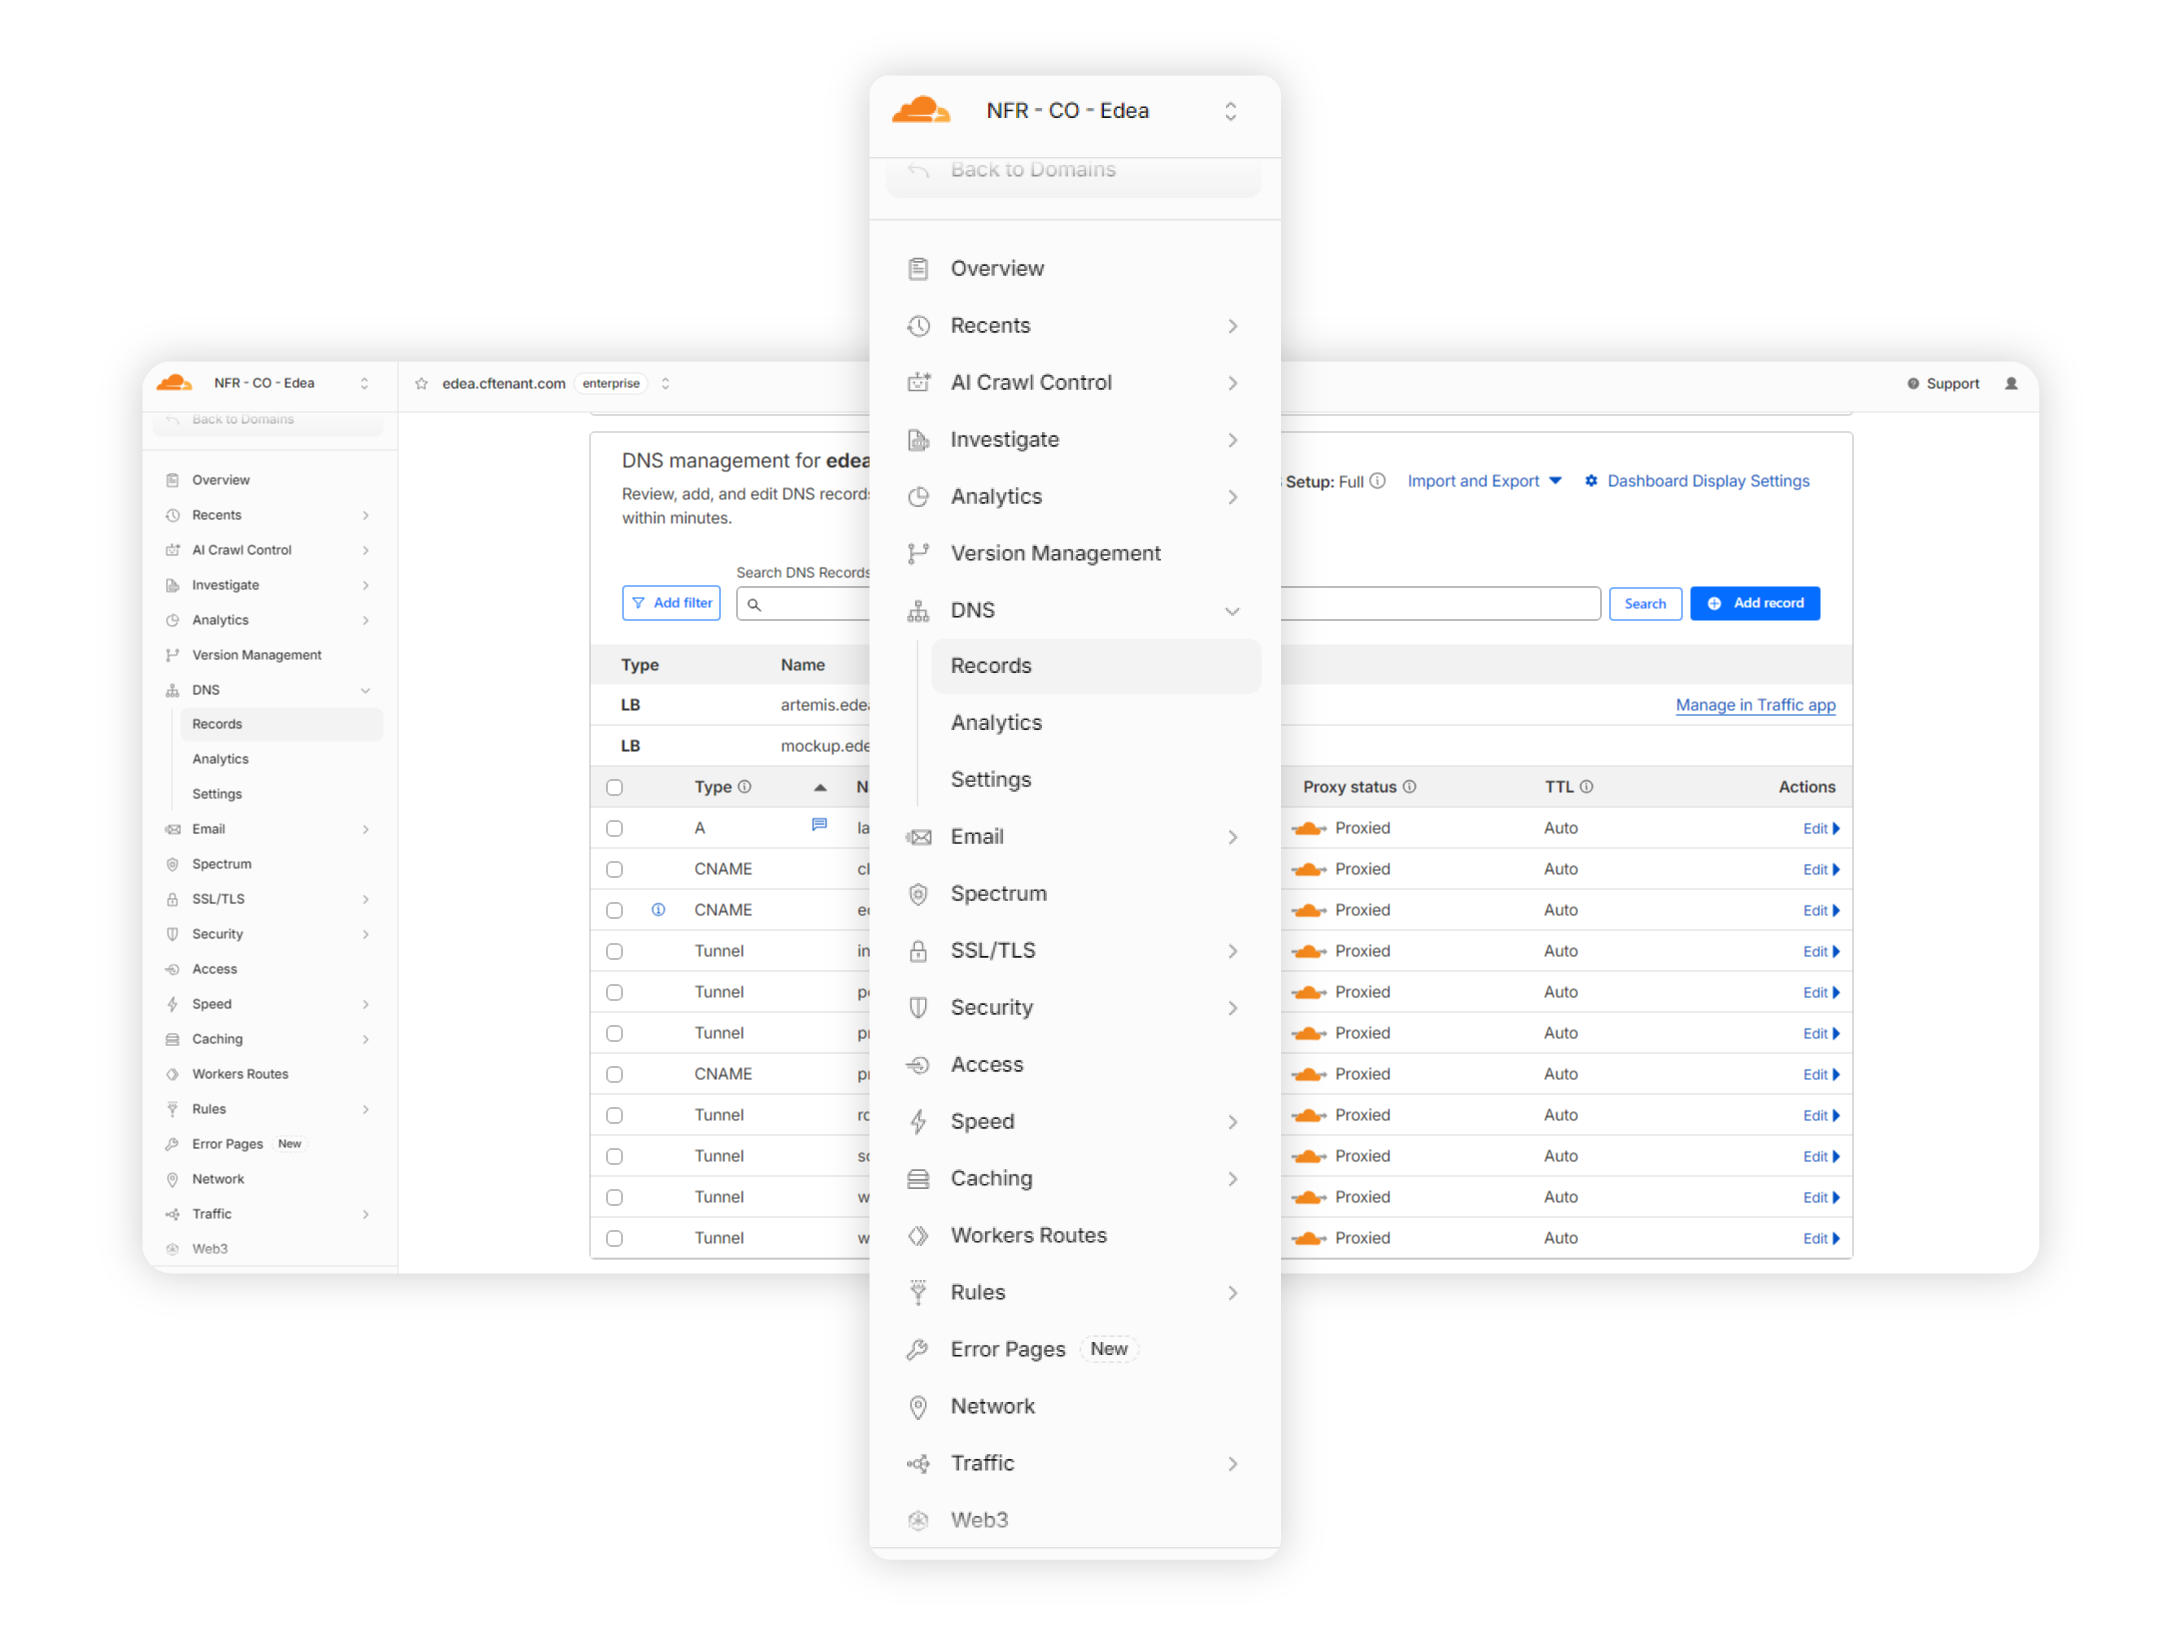
Task: Click Access arrow icon in enlarged sidebar
Action: click(x=918, y=1065)
